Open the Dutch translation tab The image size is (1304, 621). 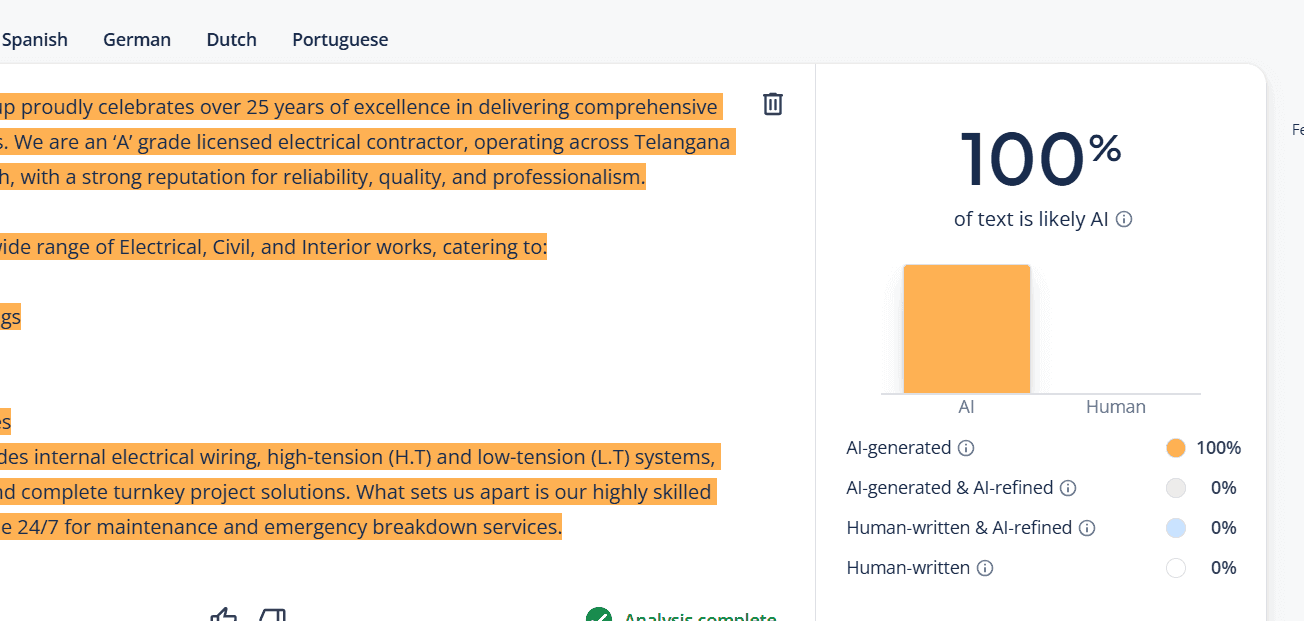pos(231,39)
